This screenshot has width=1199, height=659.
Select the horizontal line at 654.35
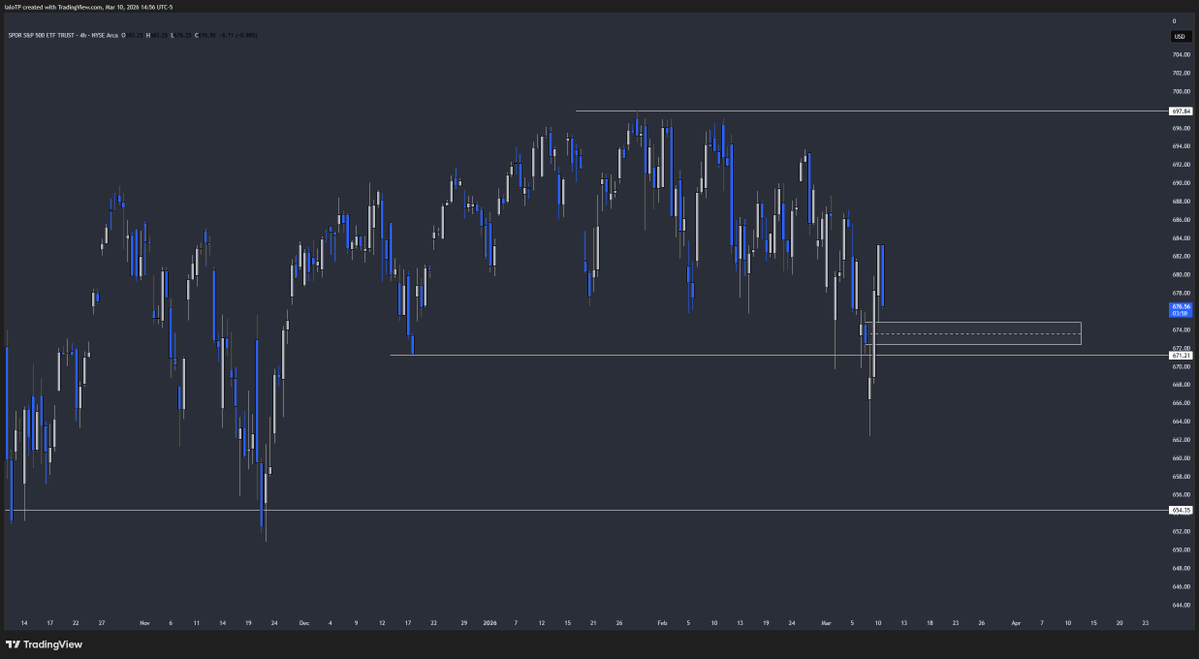587,510
